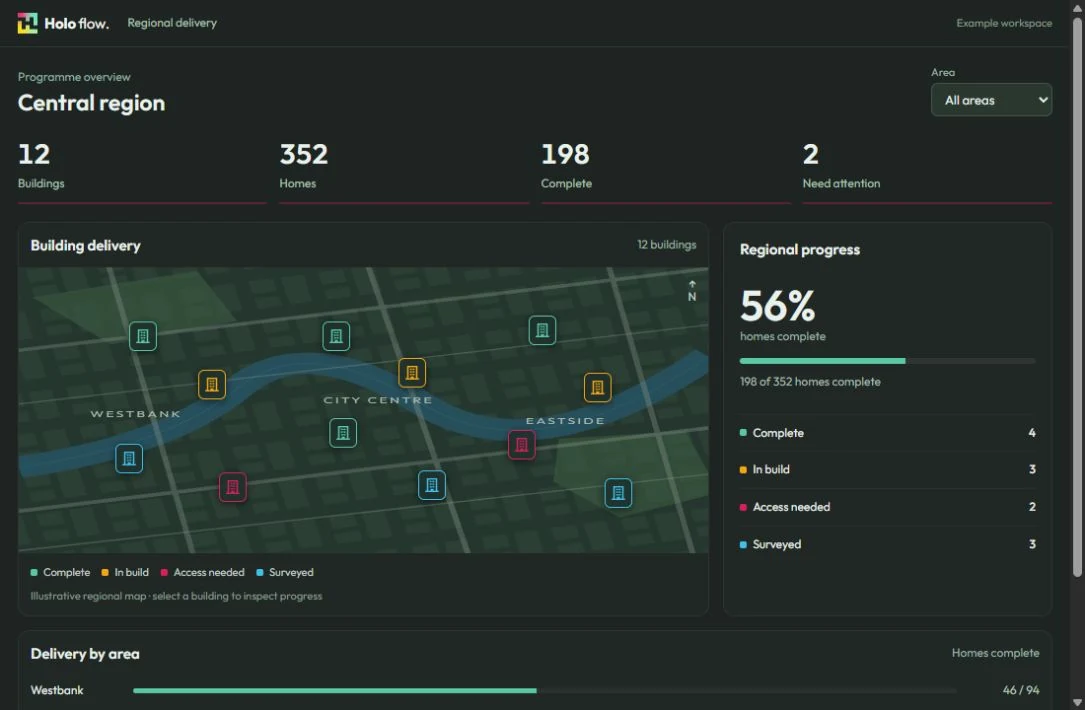Click the Surveyed row in Regional progress list
The image size is (1085, 710).
click(x=887, y=544)
